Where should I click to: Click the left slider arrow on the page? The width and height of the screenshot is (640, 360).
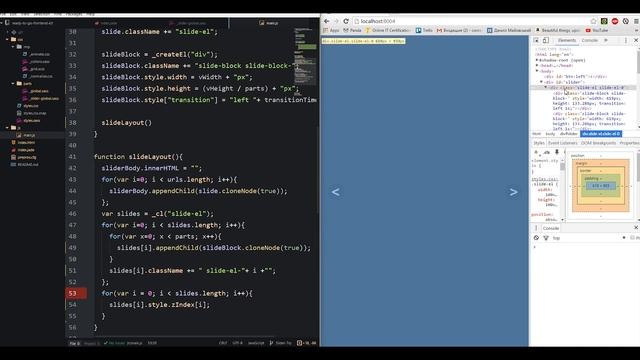pyautogui.click(x=336, y=192)
